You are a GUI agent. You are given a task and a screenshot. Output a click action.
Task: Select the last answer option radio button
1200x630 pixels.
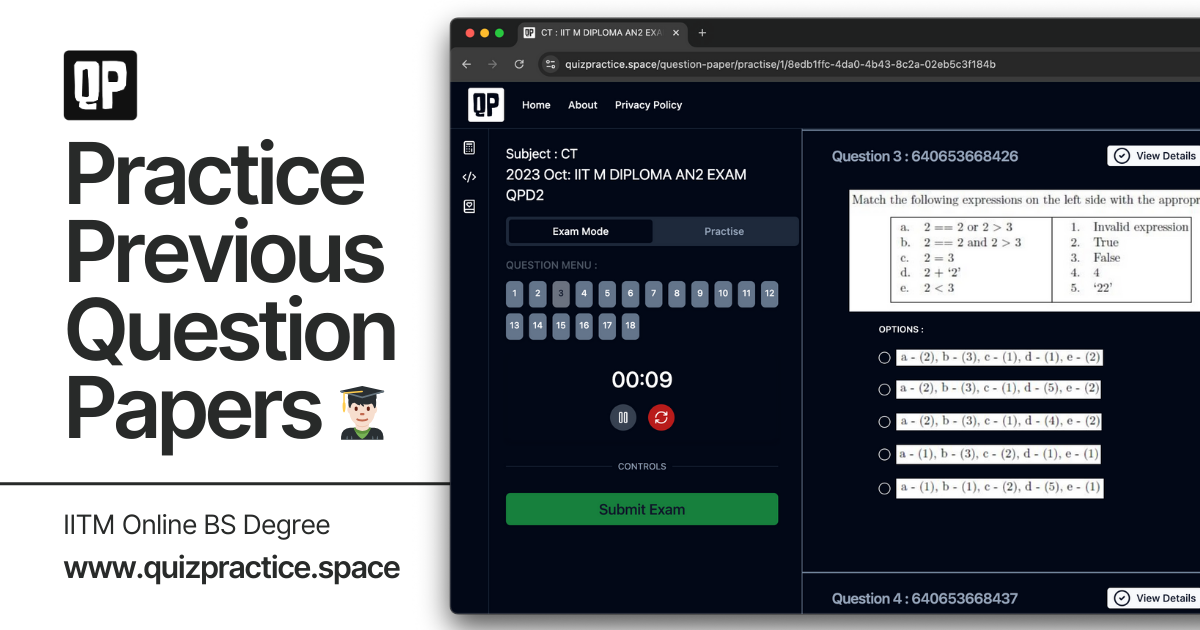pos(884,488)
